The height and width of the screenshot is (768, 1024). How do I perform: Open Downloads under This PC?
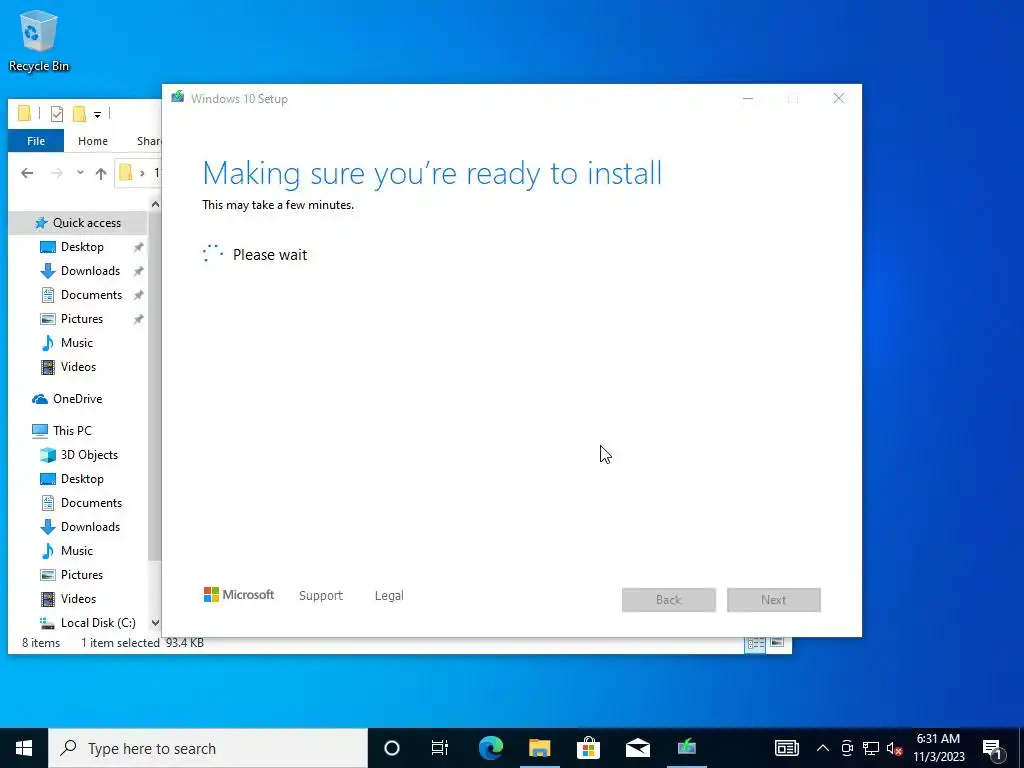pyautogui.click(x=82, y=527)
